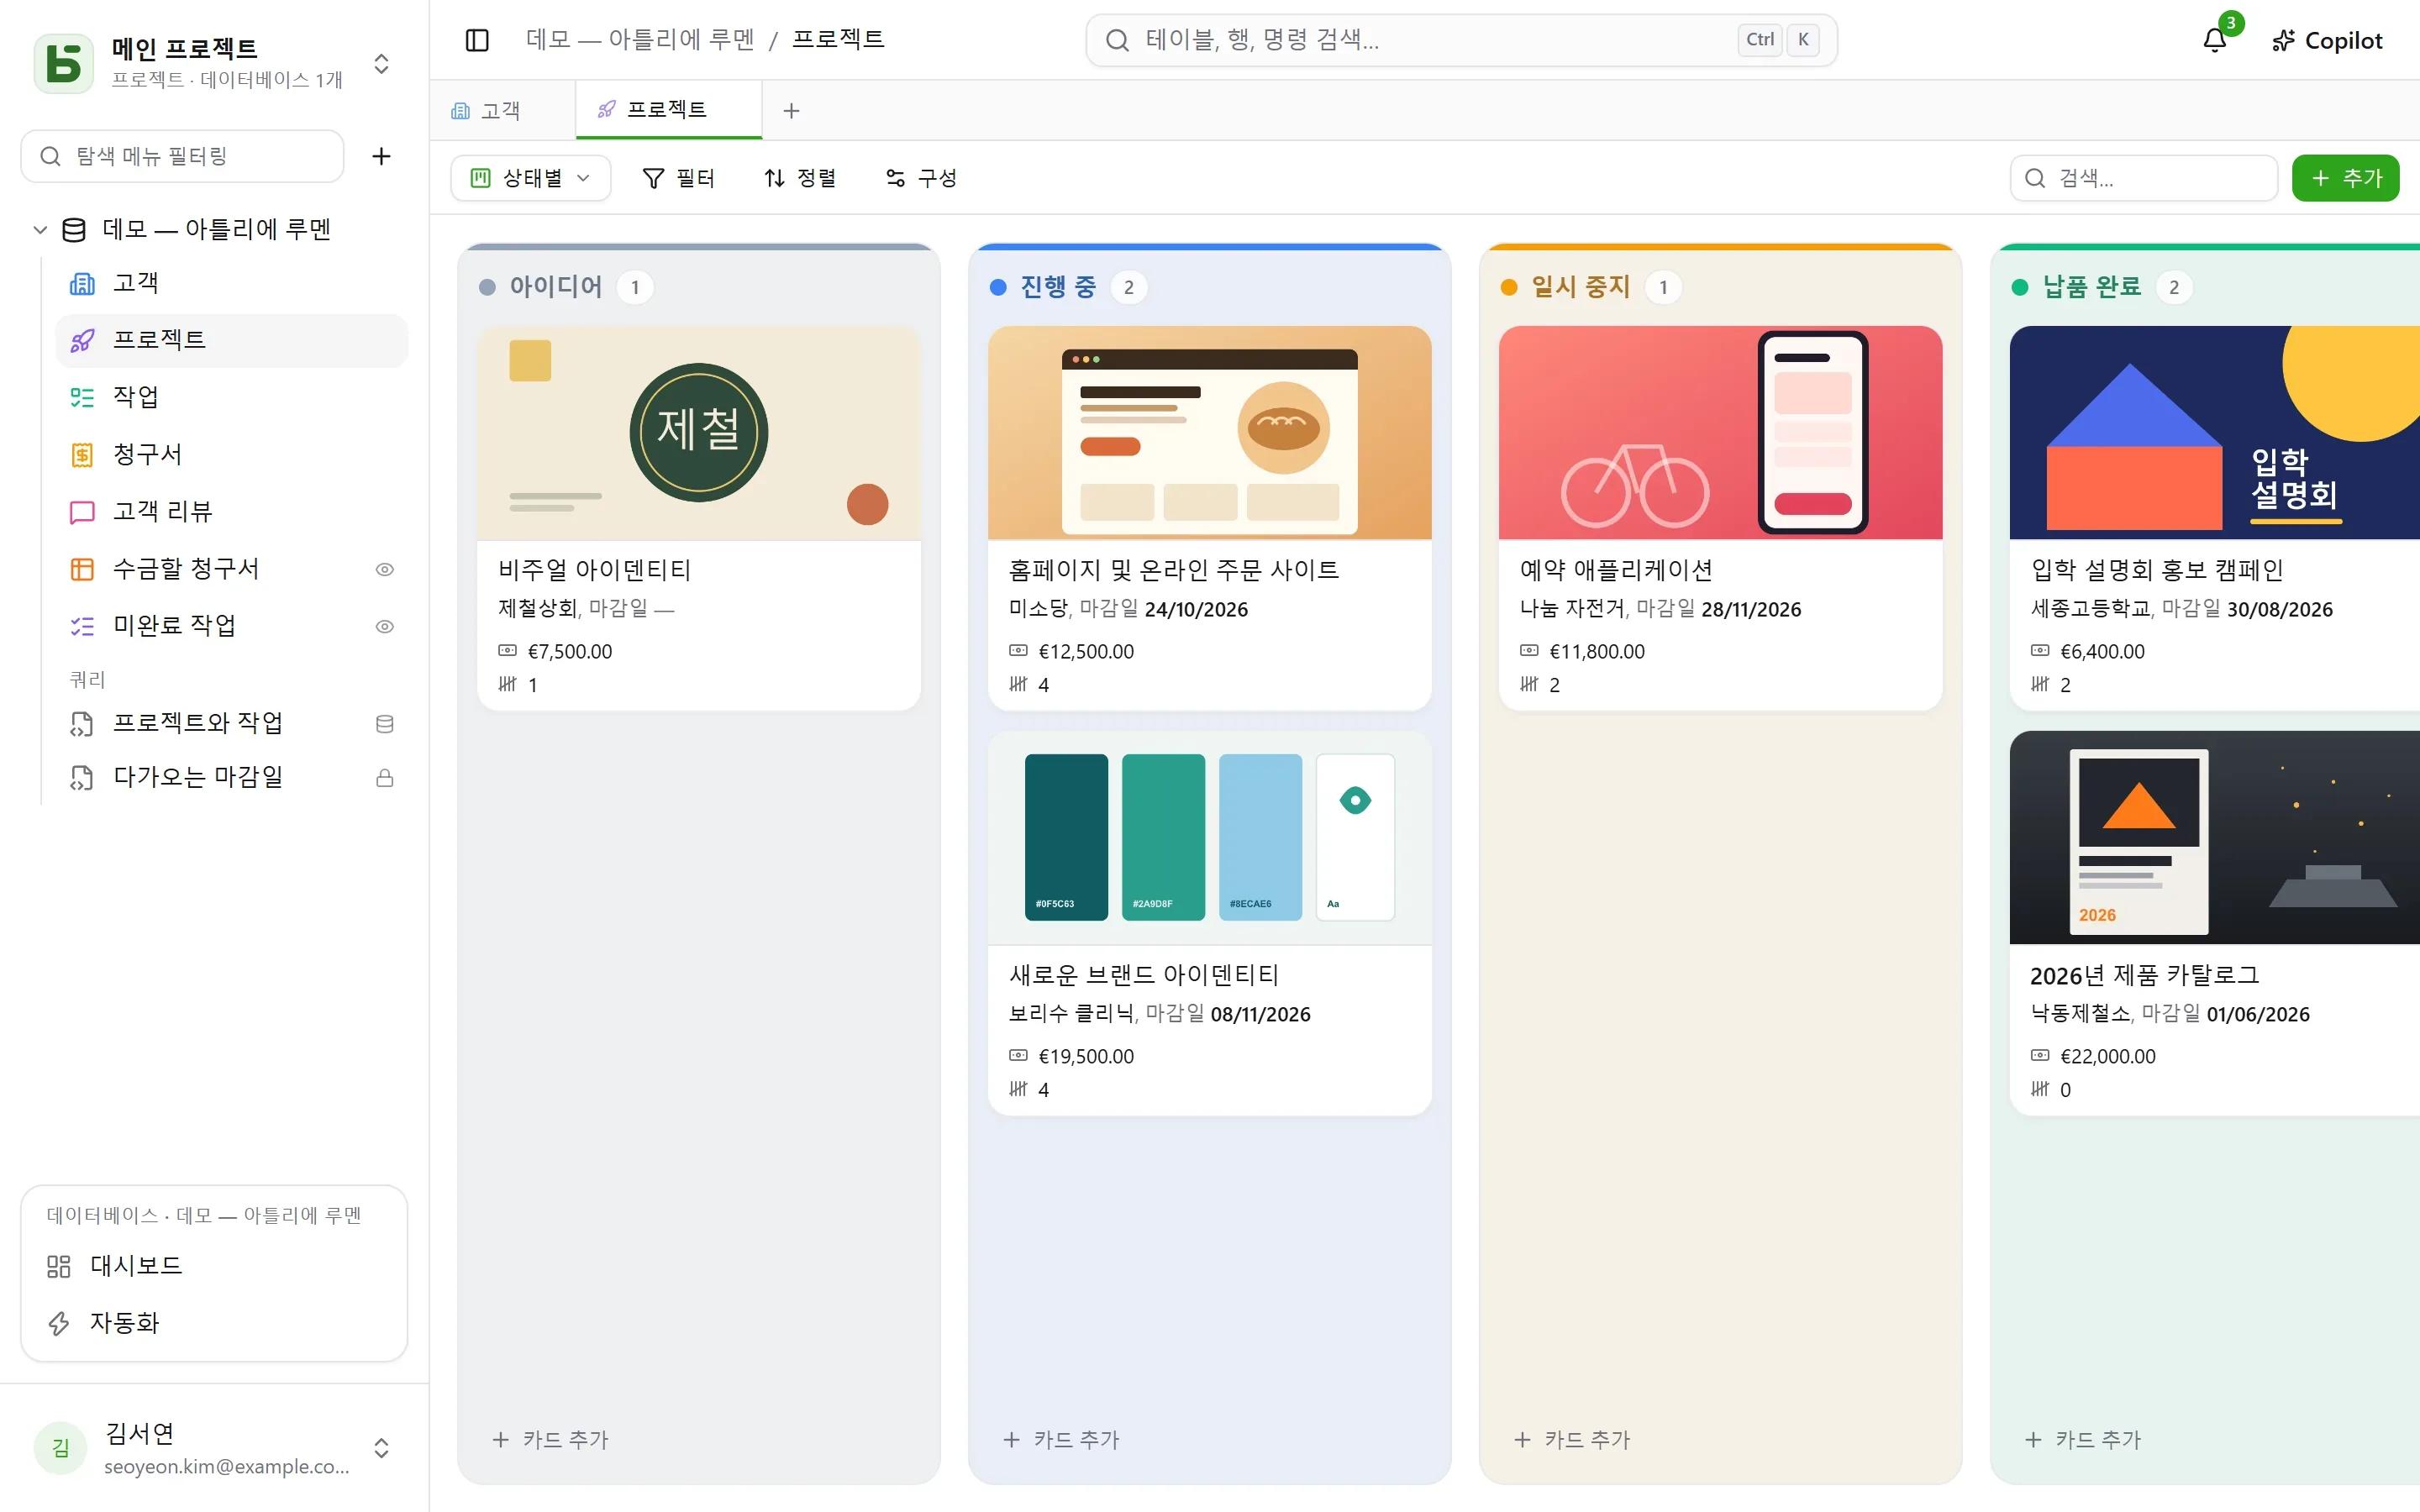Focus the 탐색 메뉴 필터링 field
This screenshot has height=1512, width=2420.
pyautogui.click(x=182, y=156)
